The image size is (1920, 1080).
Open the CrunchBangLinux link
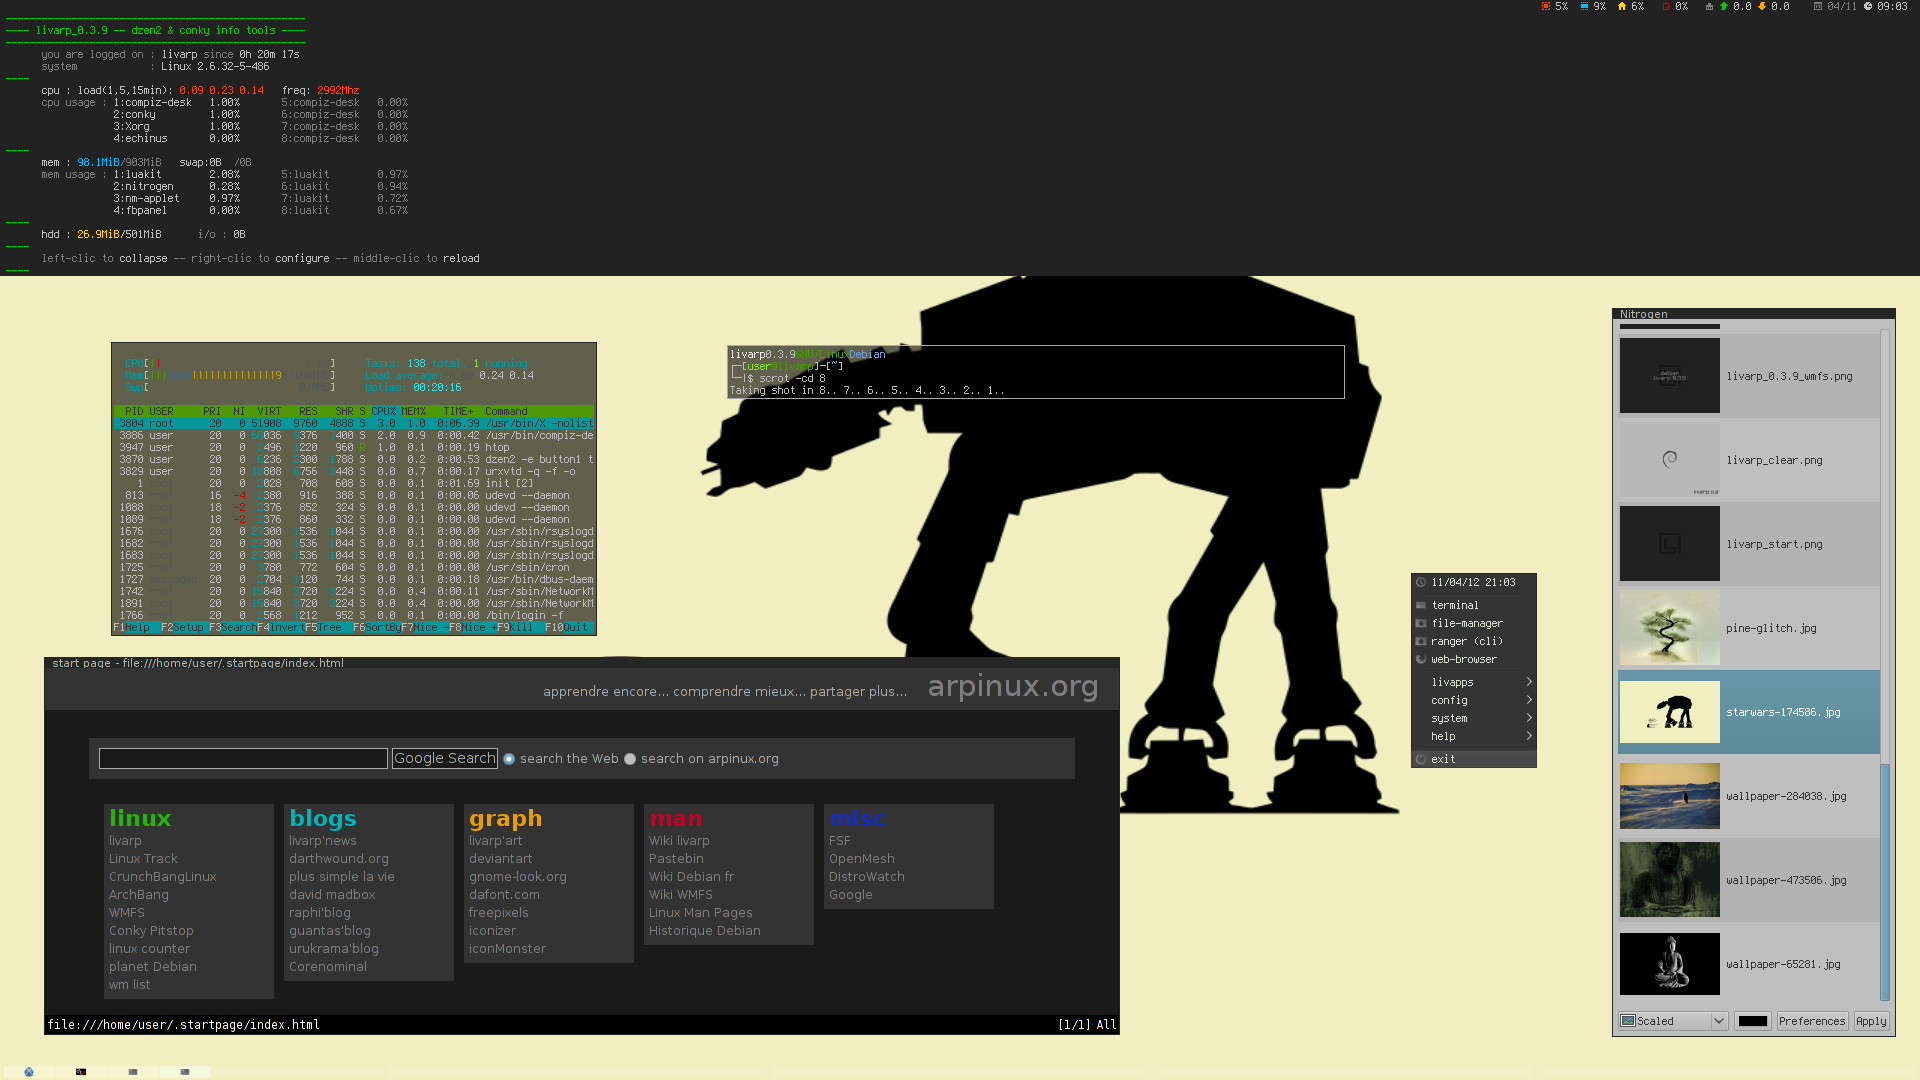162,877
